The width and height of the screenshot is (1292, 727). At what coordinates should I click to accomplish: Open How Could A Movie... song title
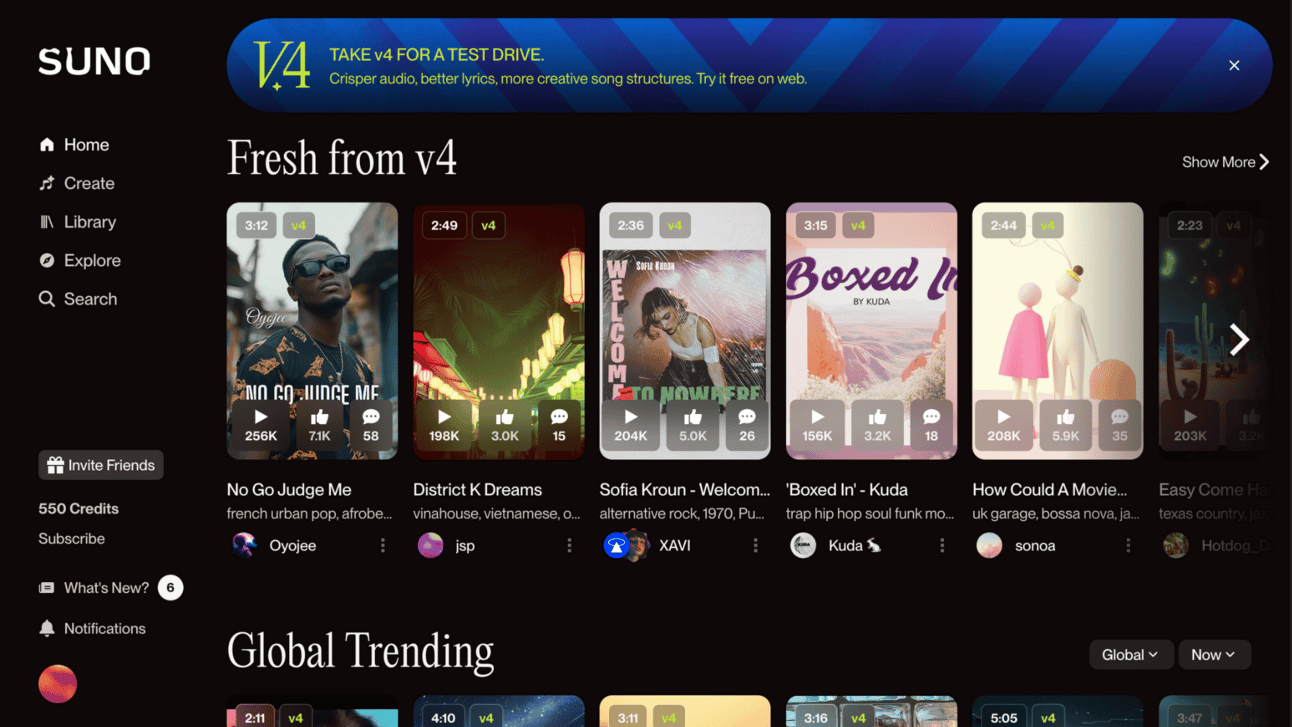coord(1050,489)
